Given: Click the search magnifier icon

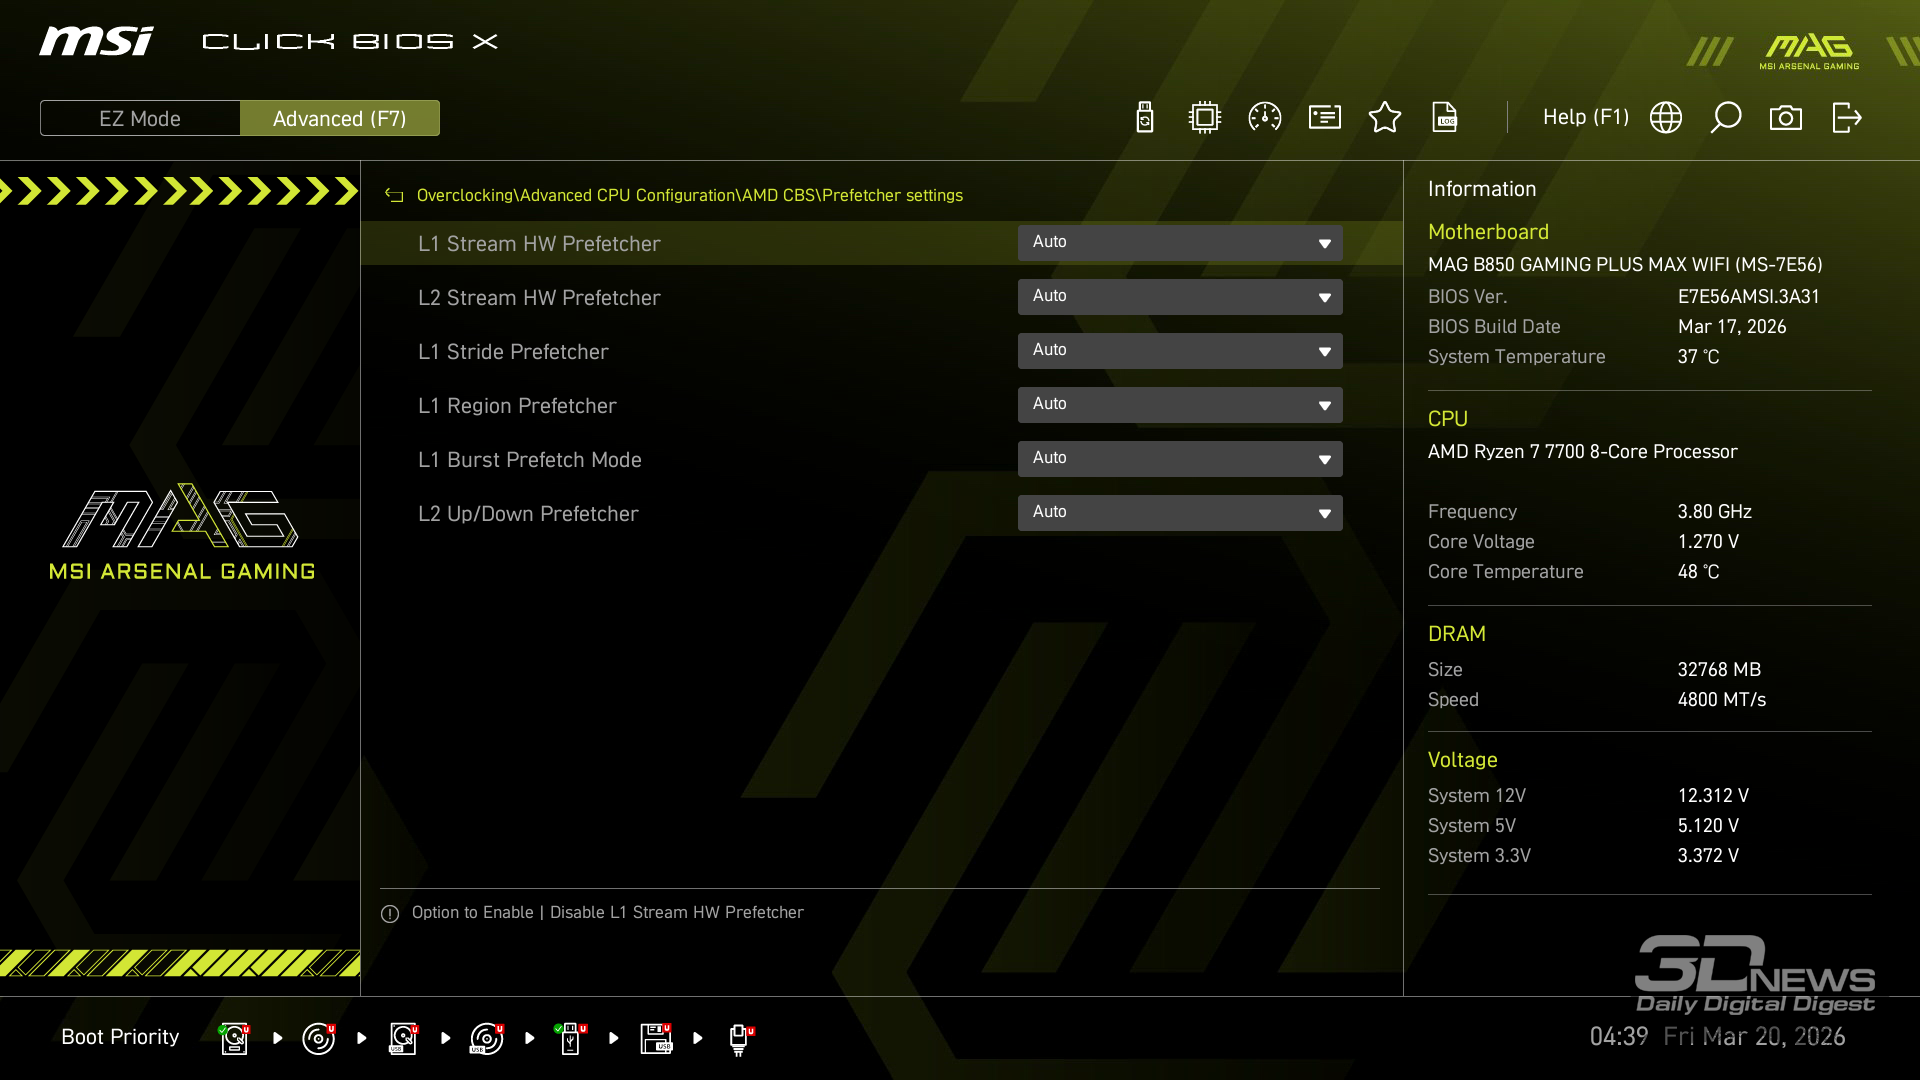Looking at the screenshot, I should pos(1726,118).
